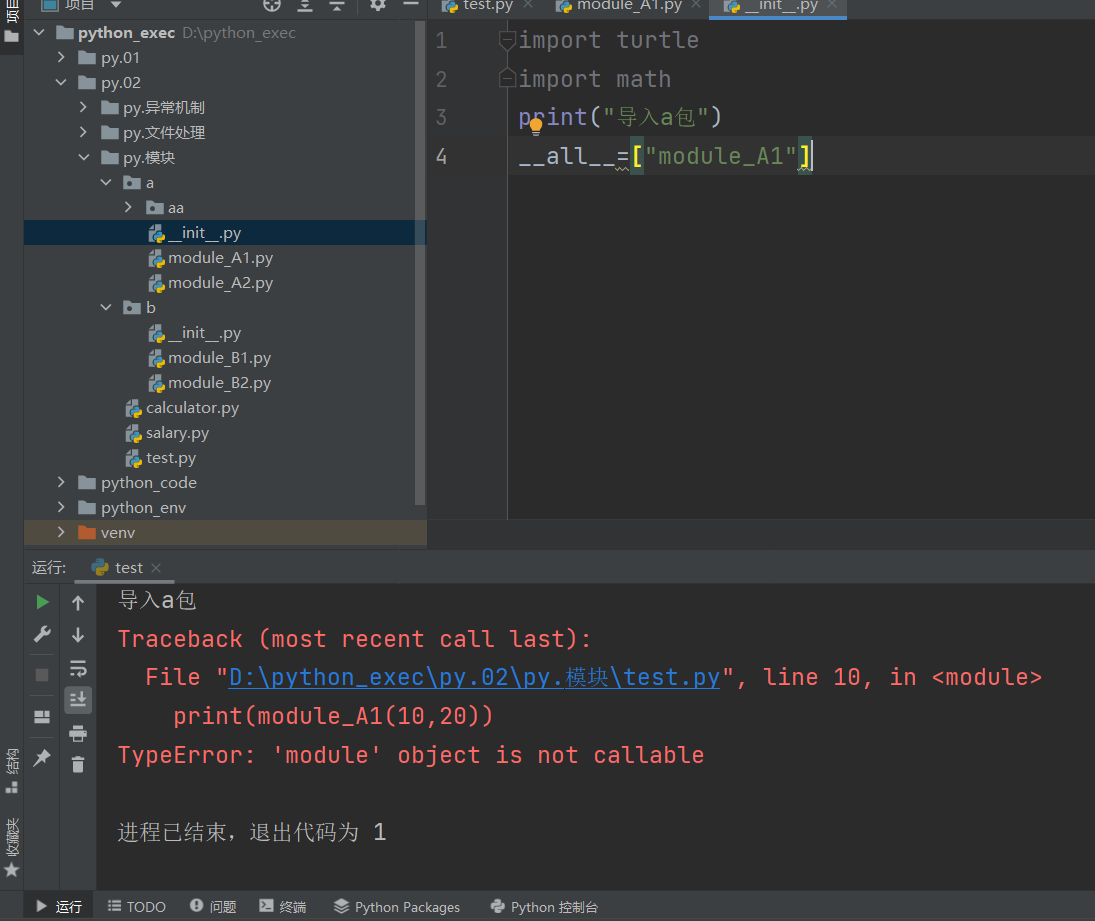This screenshot has width=1095, height=921.
Task: Clear all console output trash icon
Action: point(78,765)
